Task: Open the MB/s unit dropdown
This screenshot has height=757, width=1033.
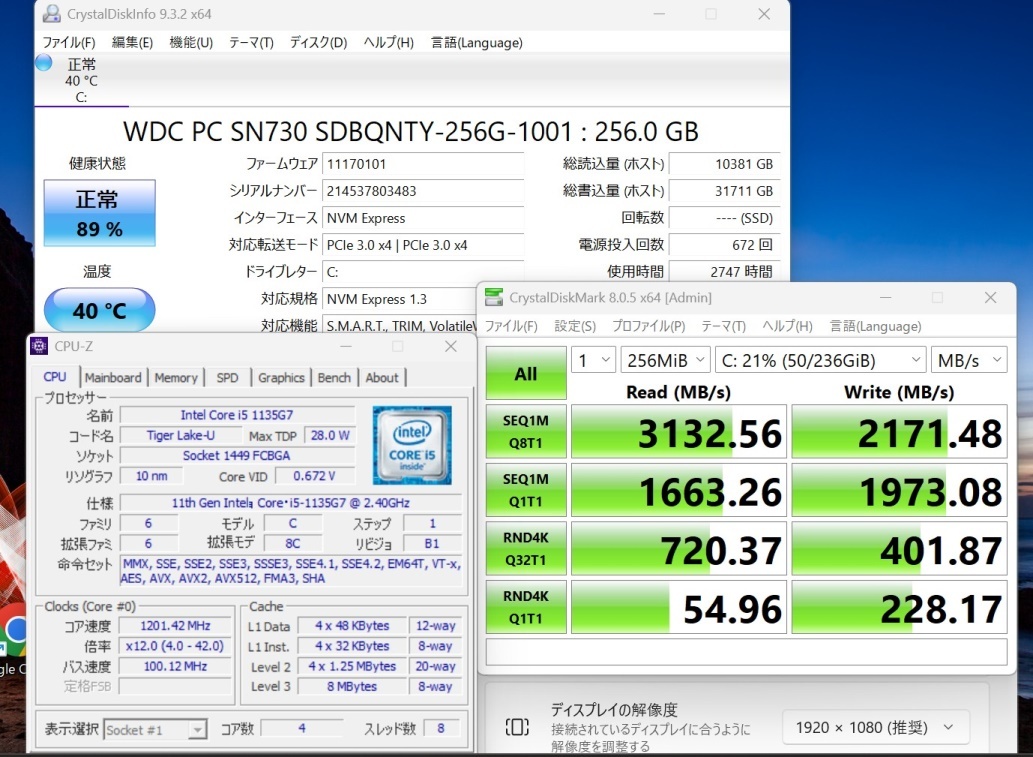Action: point(969,360)
